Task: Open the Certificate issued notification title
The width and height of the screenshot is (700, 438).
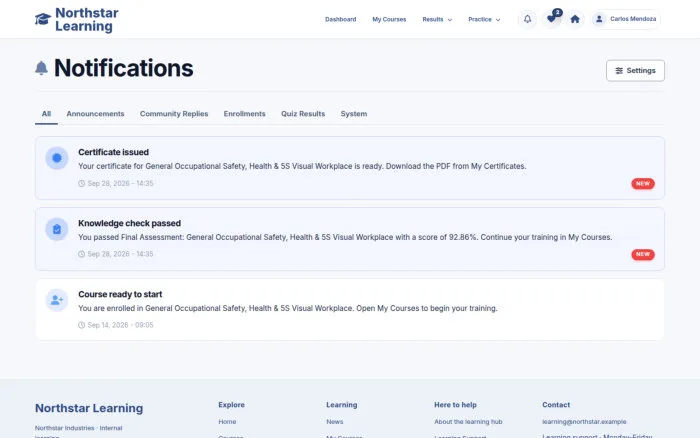Action: (113, 152)
